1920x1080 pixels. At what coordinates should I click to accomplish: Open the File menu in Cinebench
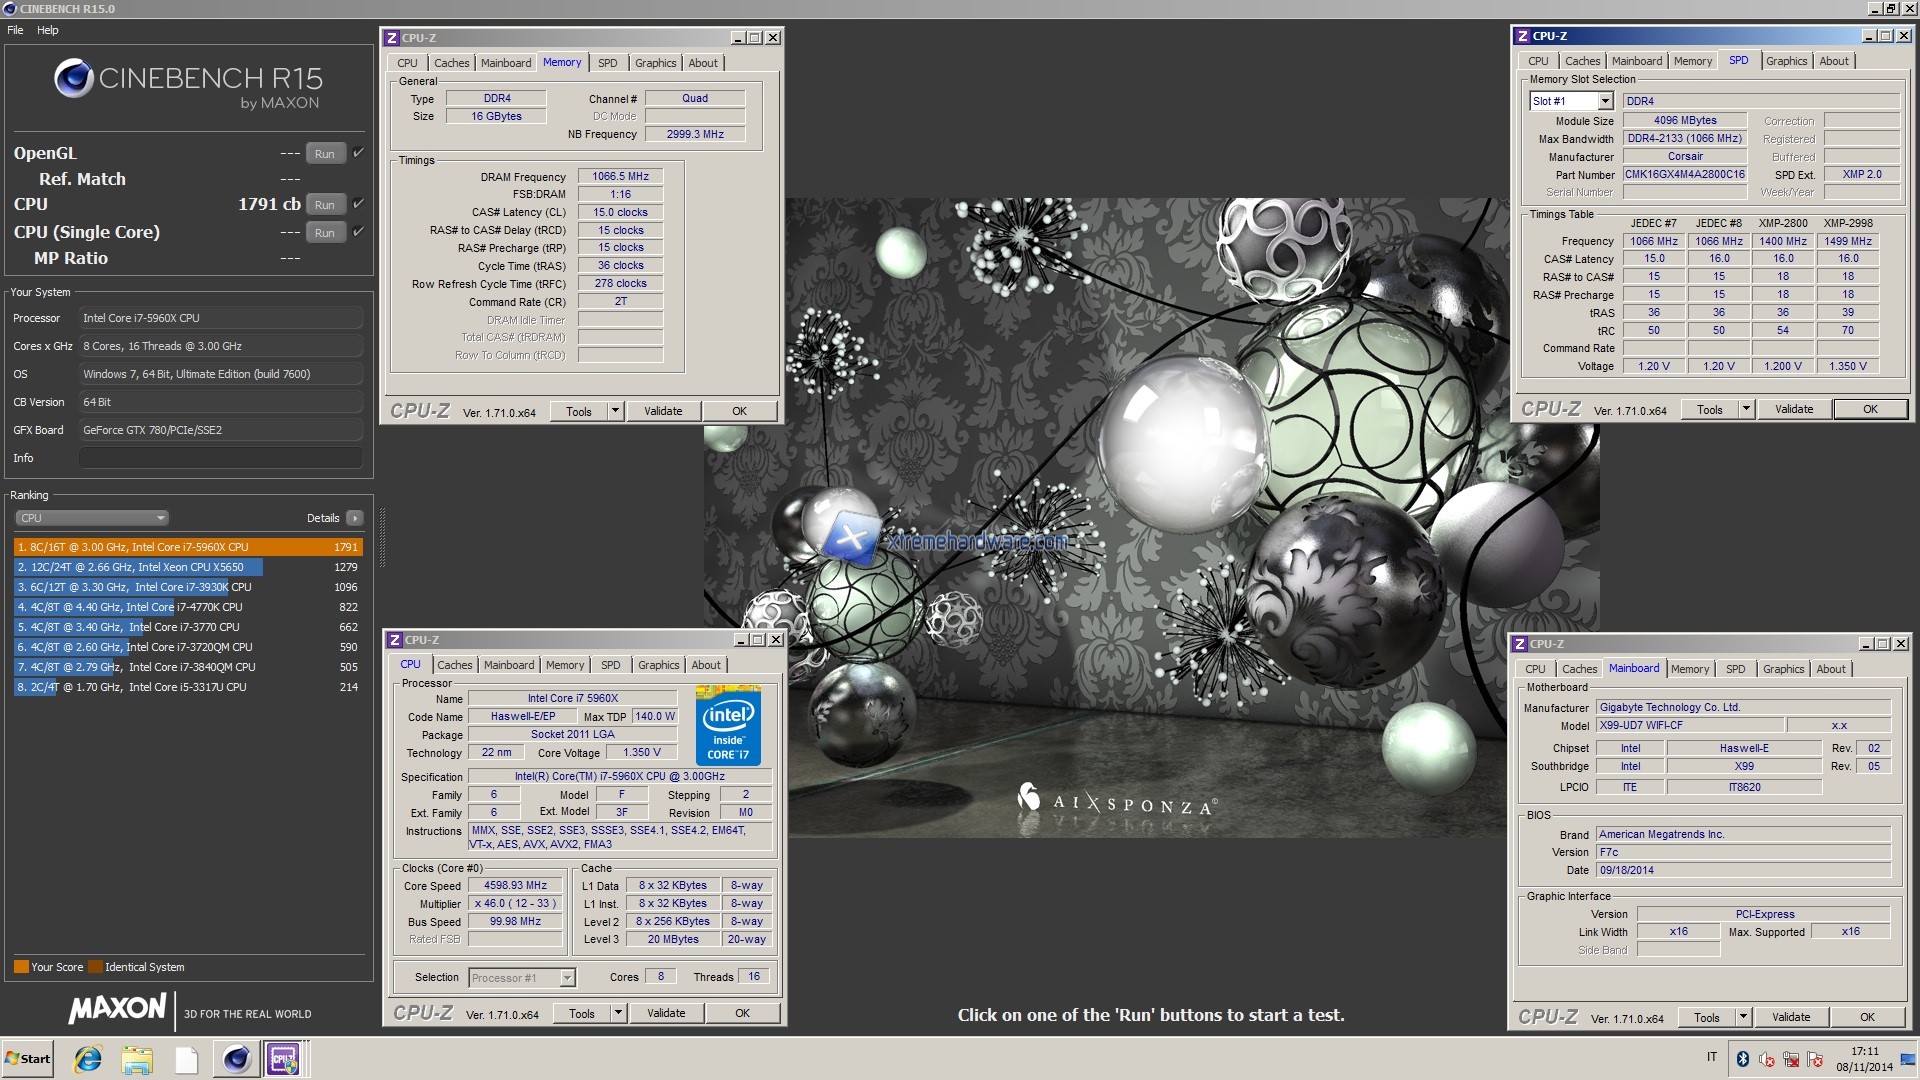tap(15, 30)
